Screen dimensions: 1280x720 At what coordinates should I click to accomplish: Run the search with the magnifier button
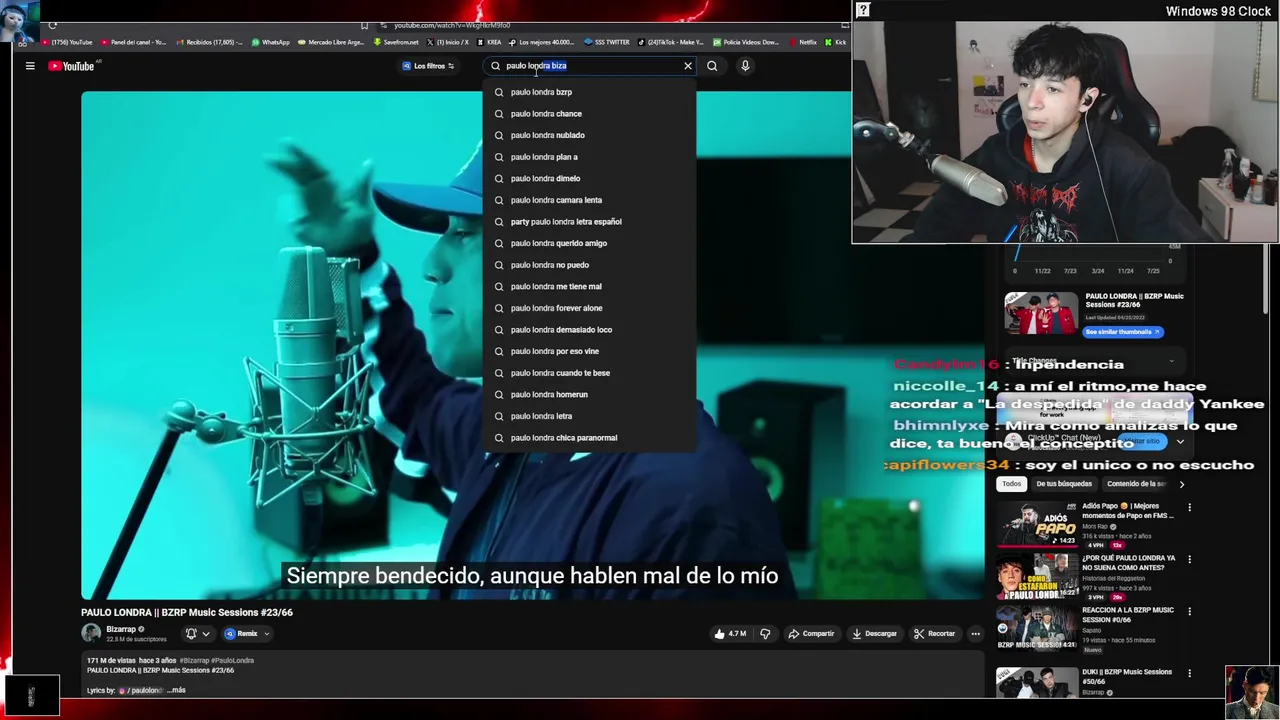click(712, 66)
